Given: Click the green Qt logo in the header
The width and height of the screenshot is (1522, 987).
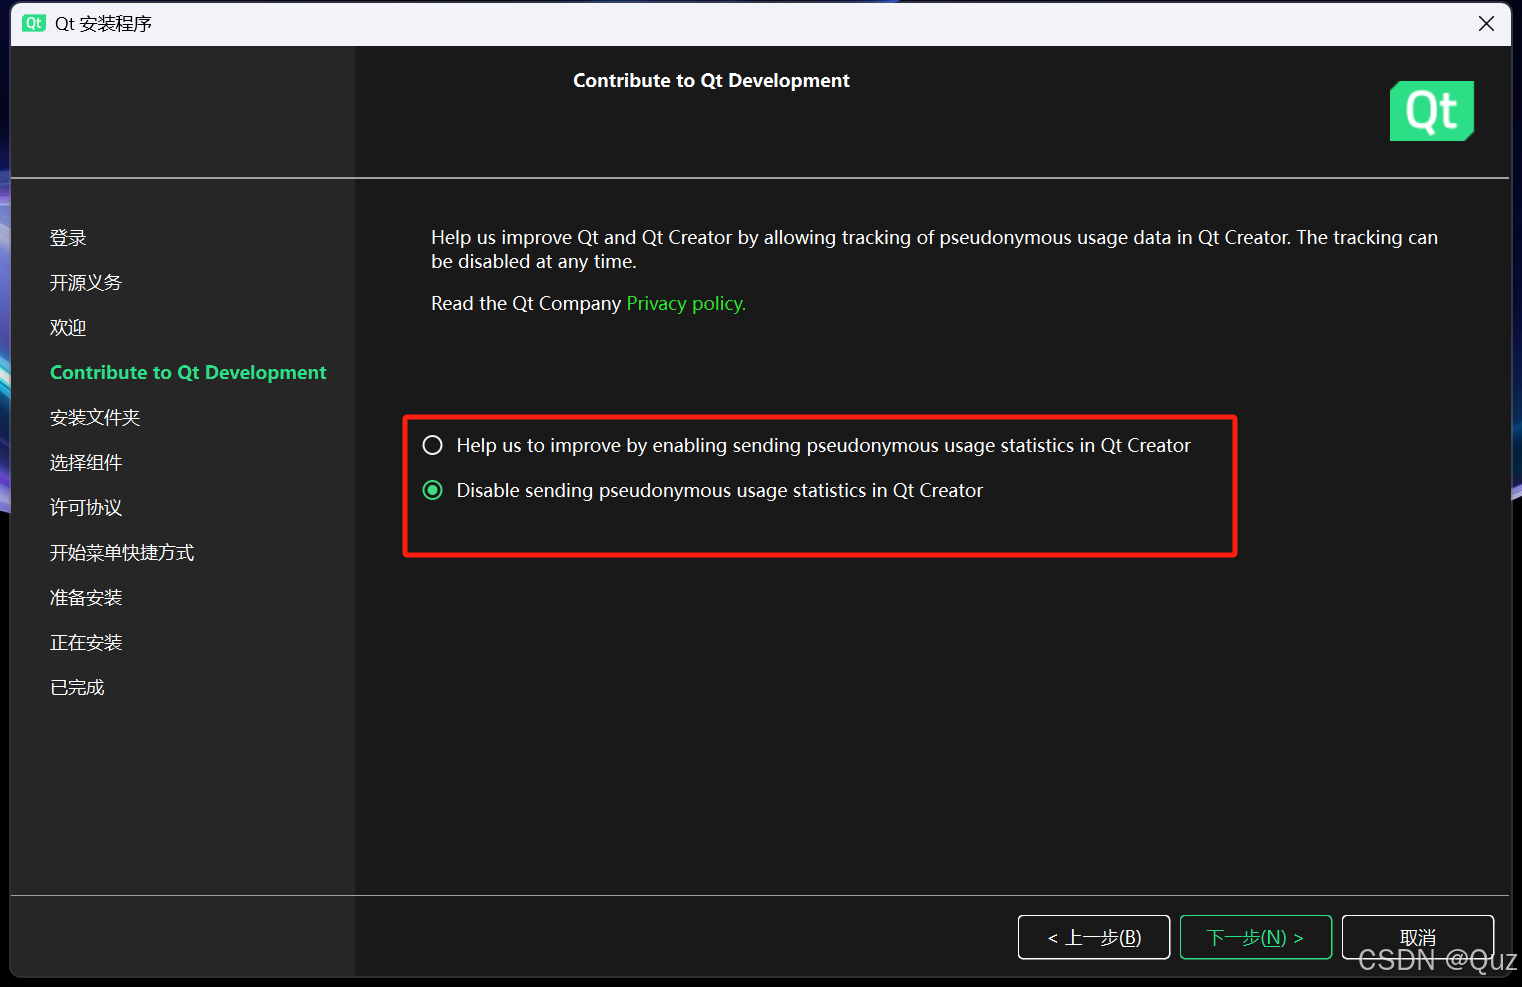Looking at the screenshot, I should point(1431,111).
